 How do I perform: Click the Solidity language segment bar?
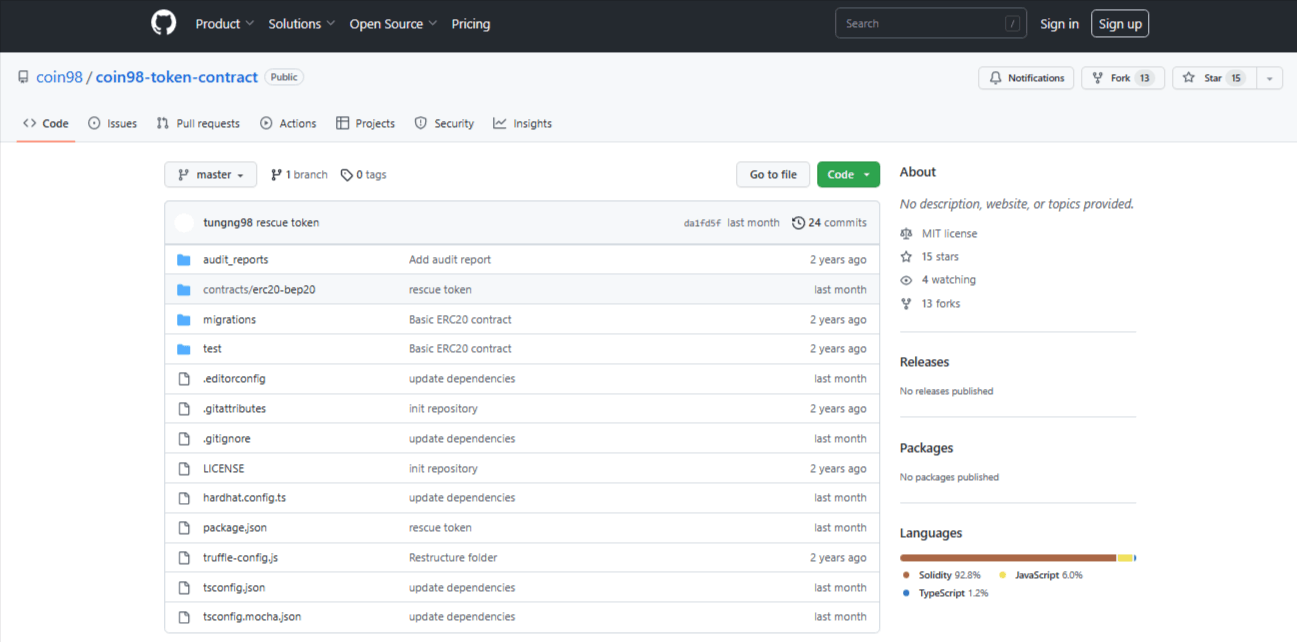coord(1008,558)
